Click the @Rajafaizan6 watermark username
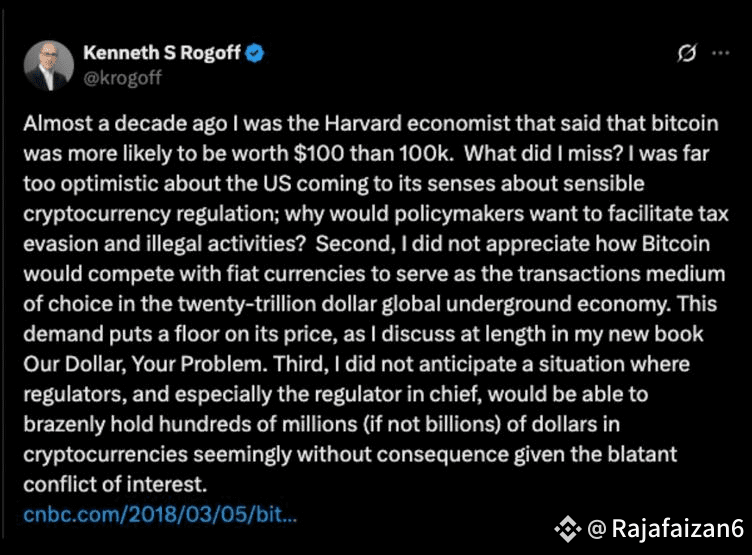The height and width of the screenshot is (555, 752). pyautogui.click(x=666, y=529)
